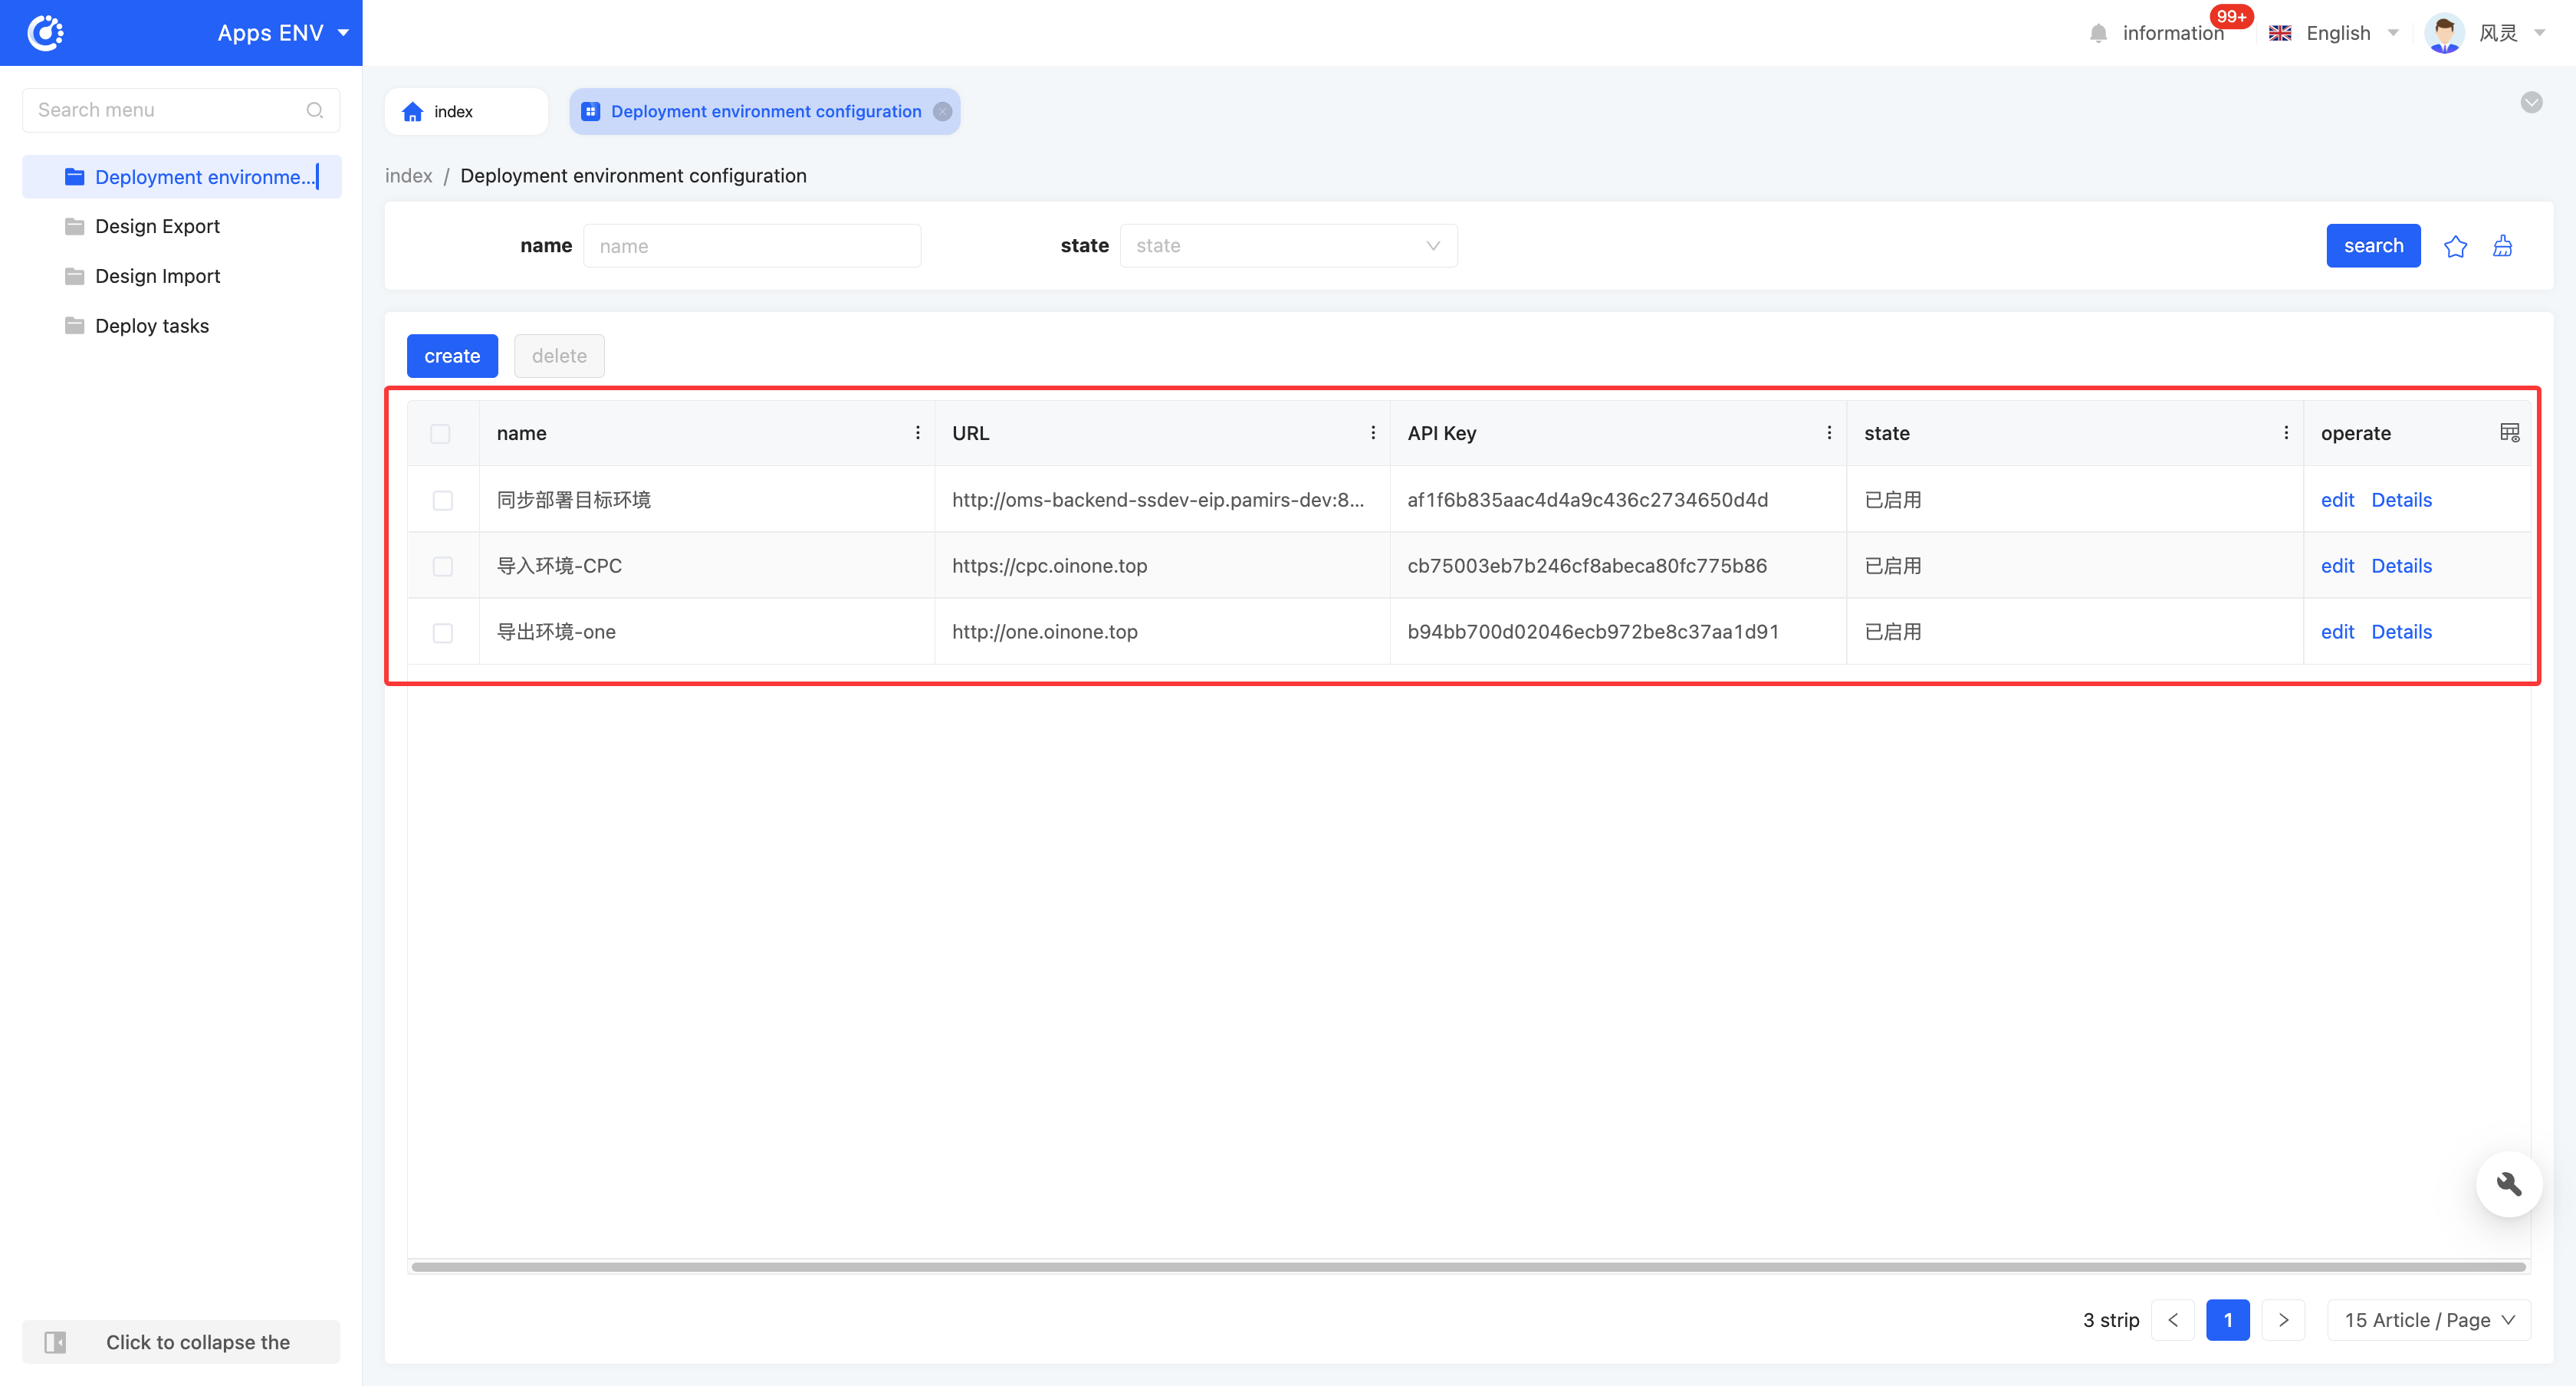The image size is (2576, 1386).
Task: Open the state filter dropdown
Action: [x=1288, y=246]
